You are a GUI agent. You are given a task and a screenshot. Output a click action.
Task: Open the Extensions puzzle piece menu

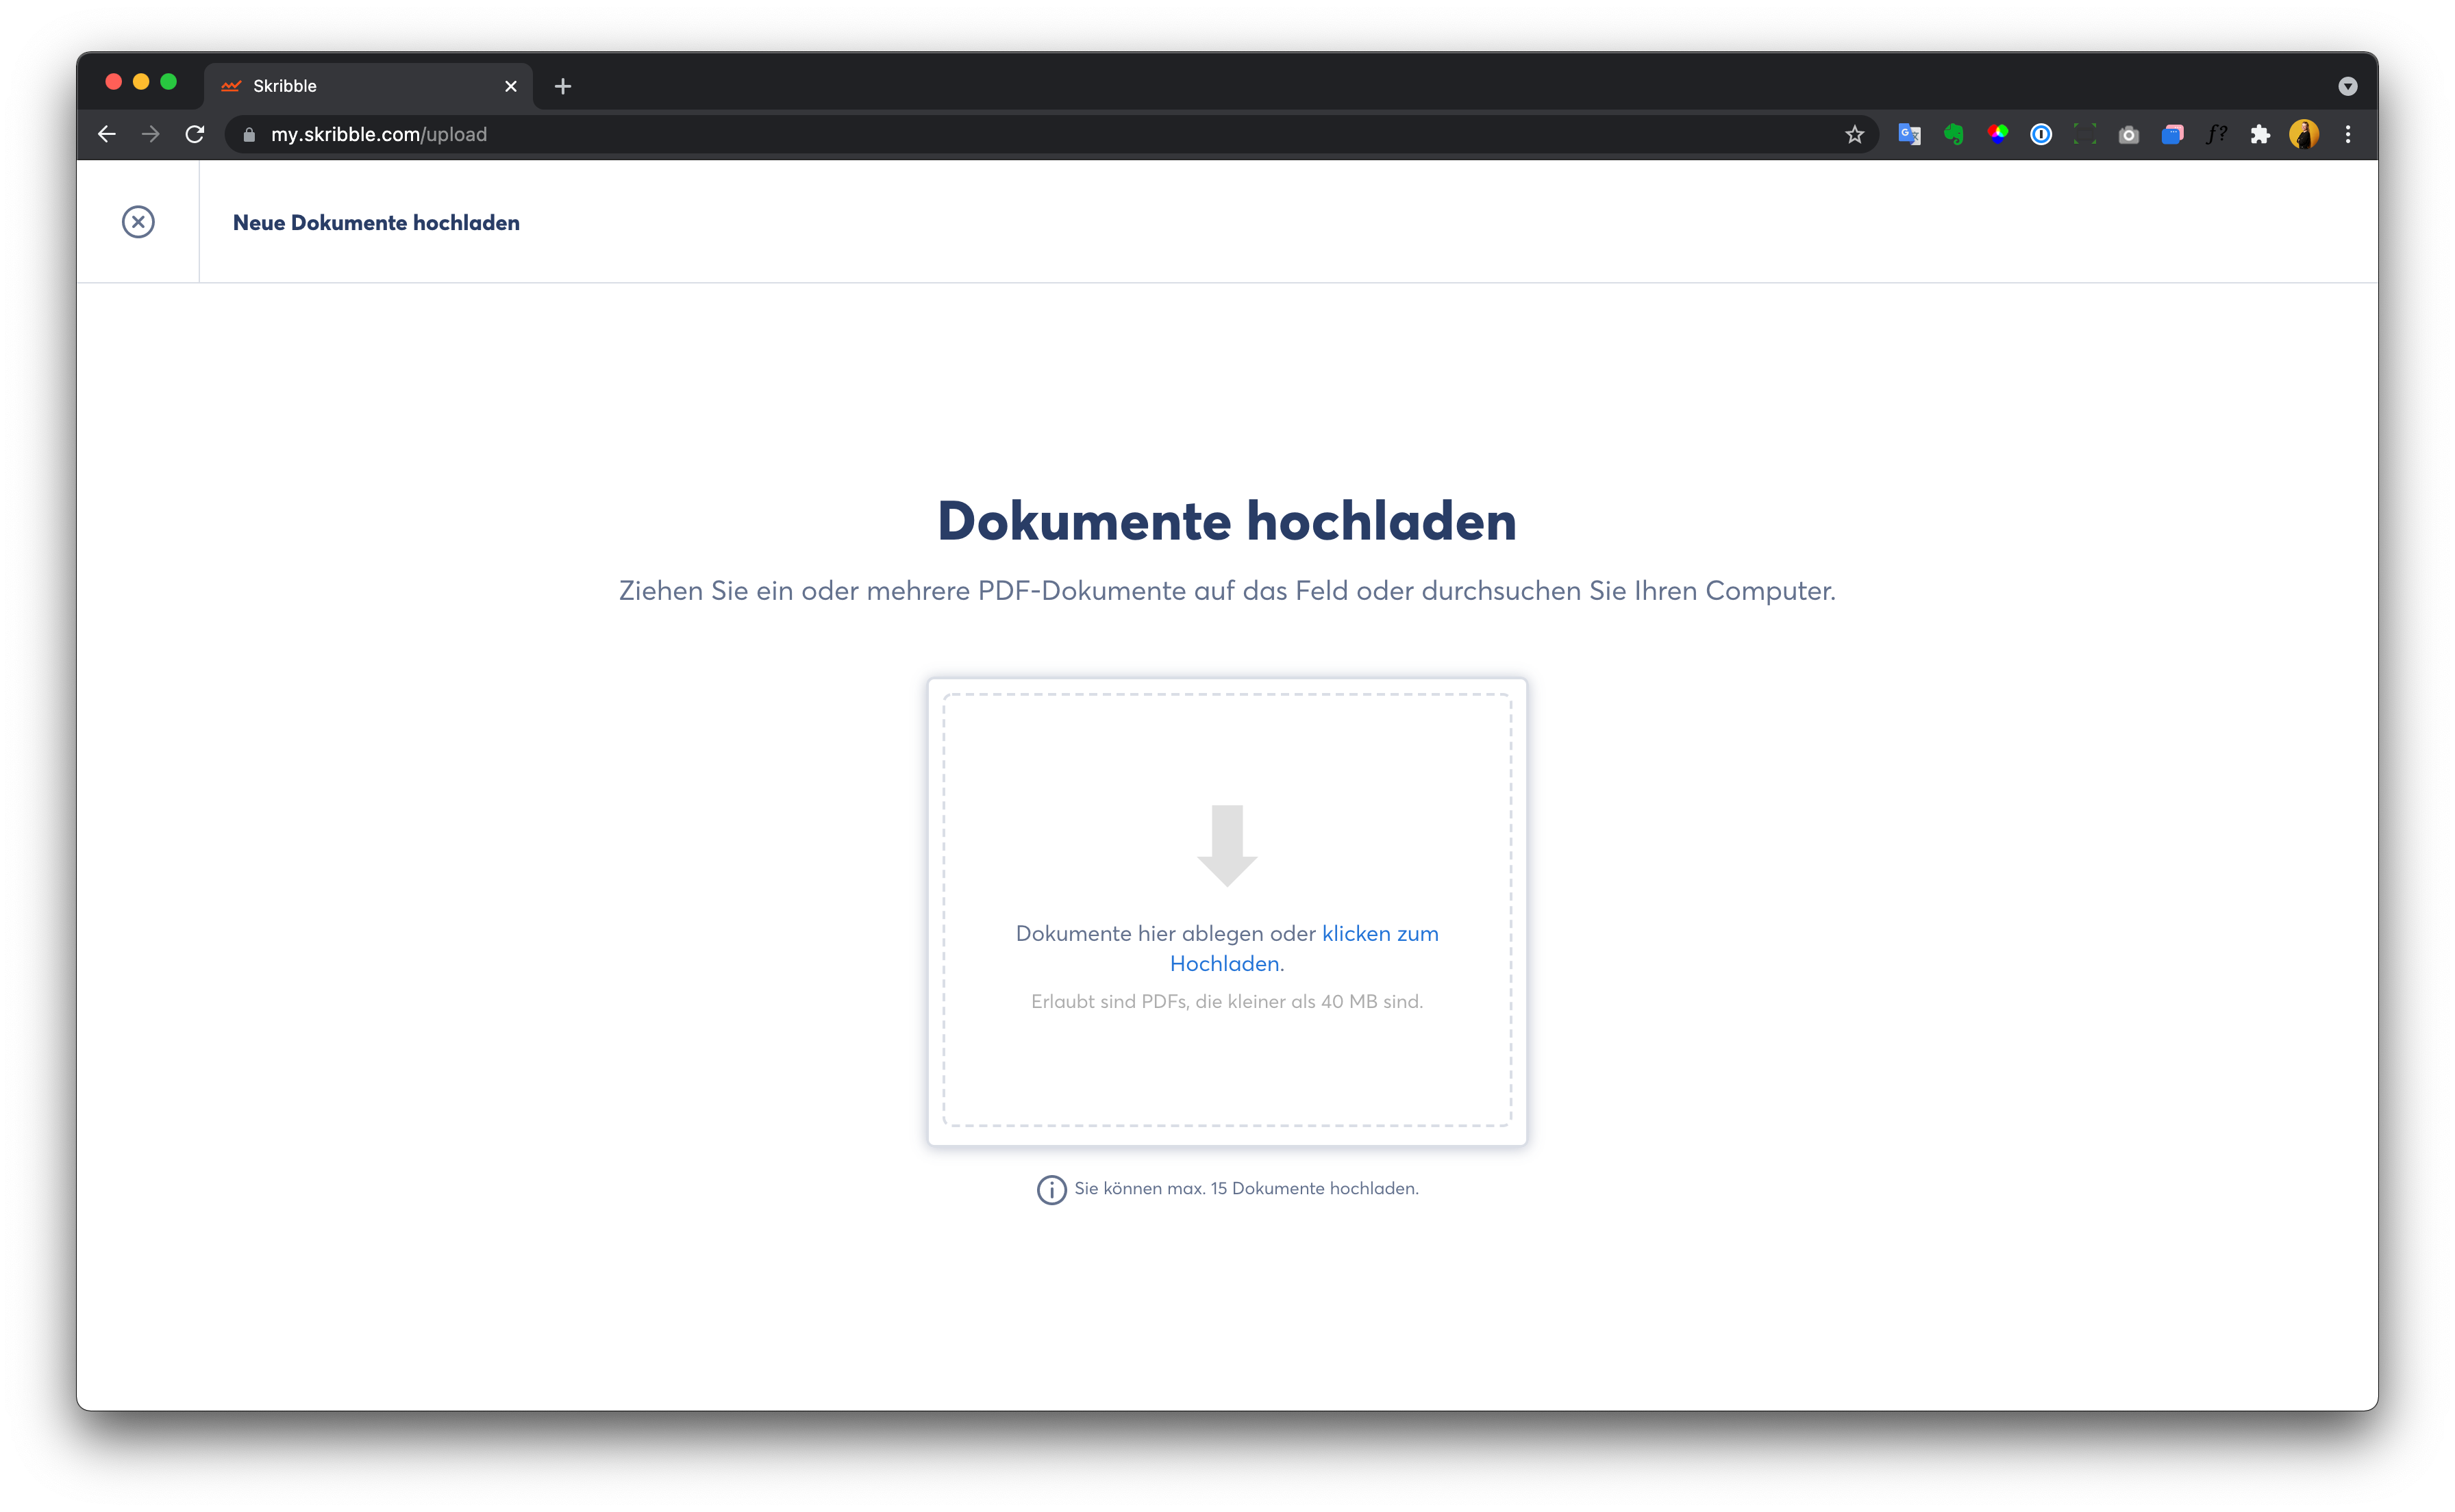[2260, 135]
